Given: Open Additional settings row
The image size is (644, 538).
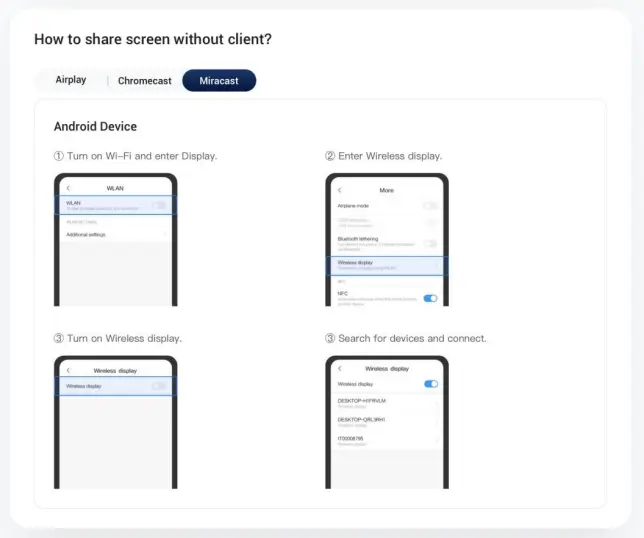Looking at the screenshot, I should tap(116, 235).
